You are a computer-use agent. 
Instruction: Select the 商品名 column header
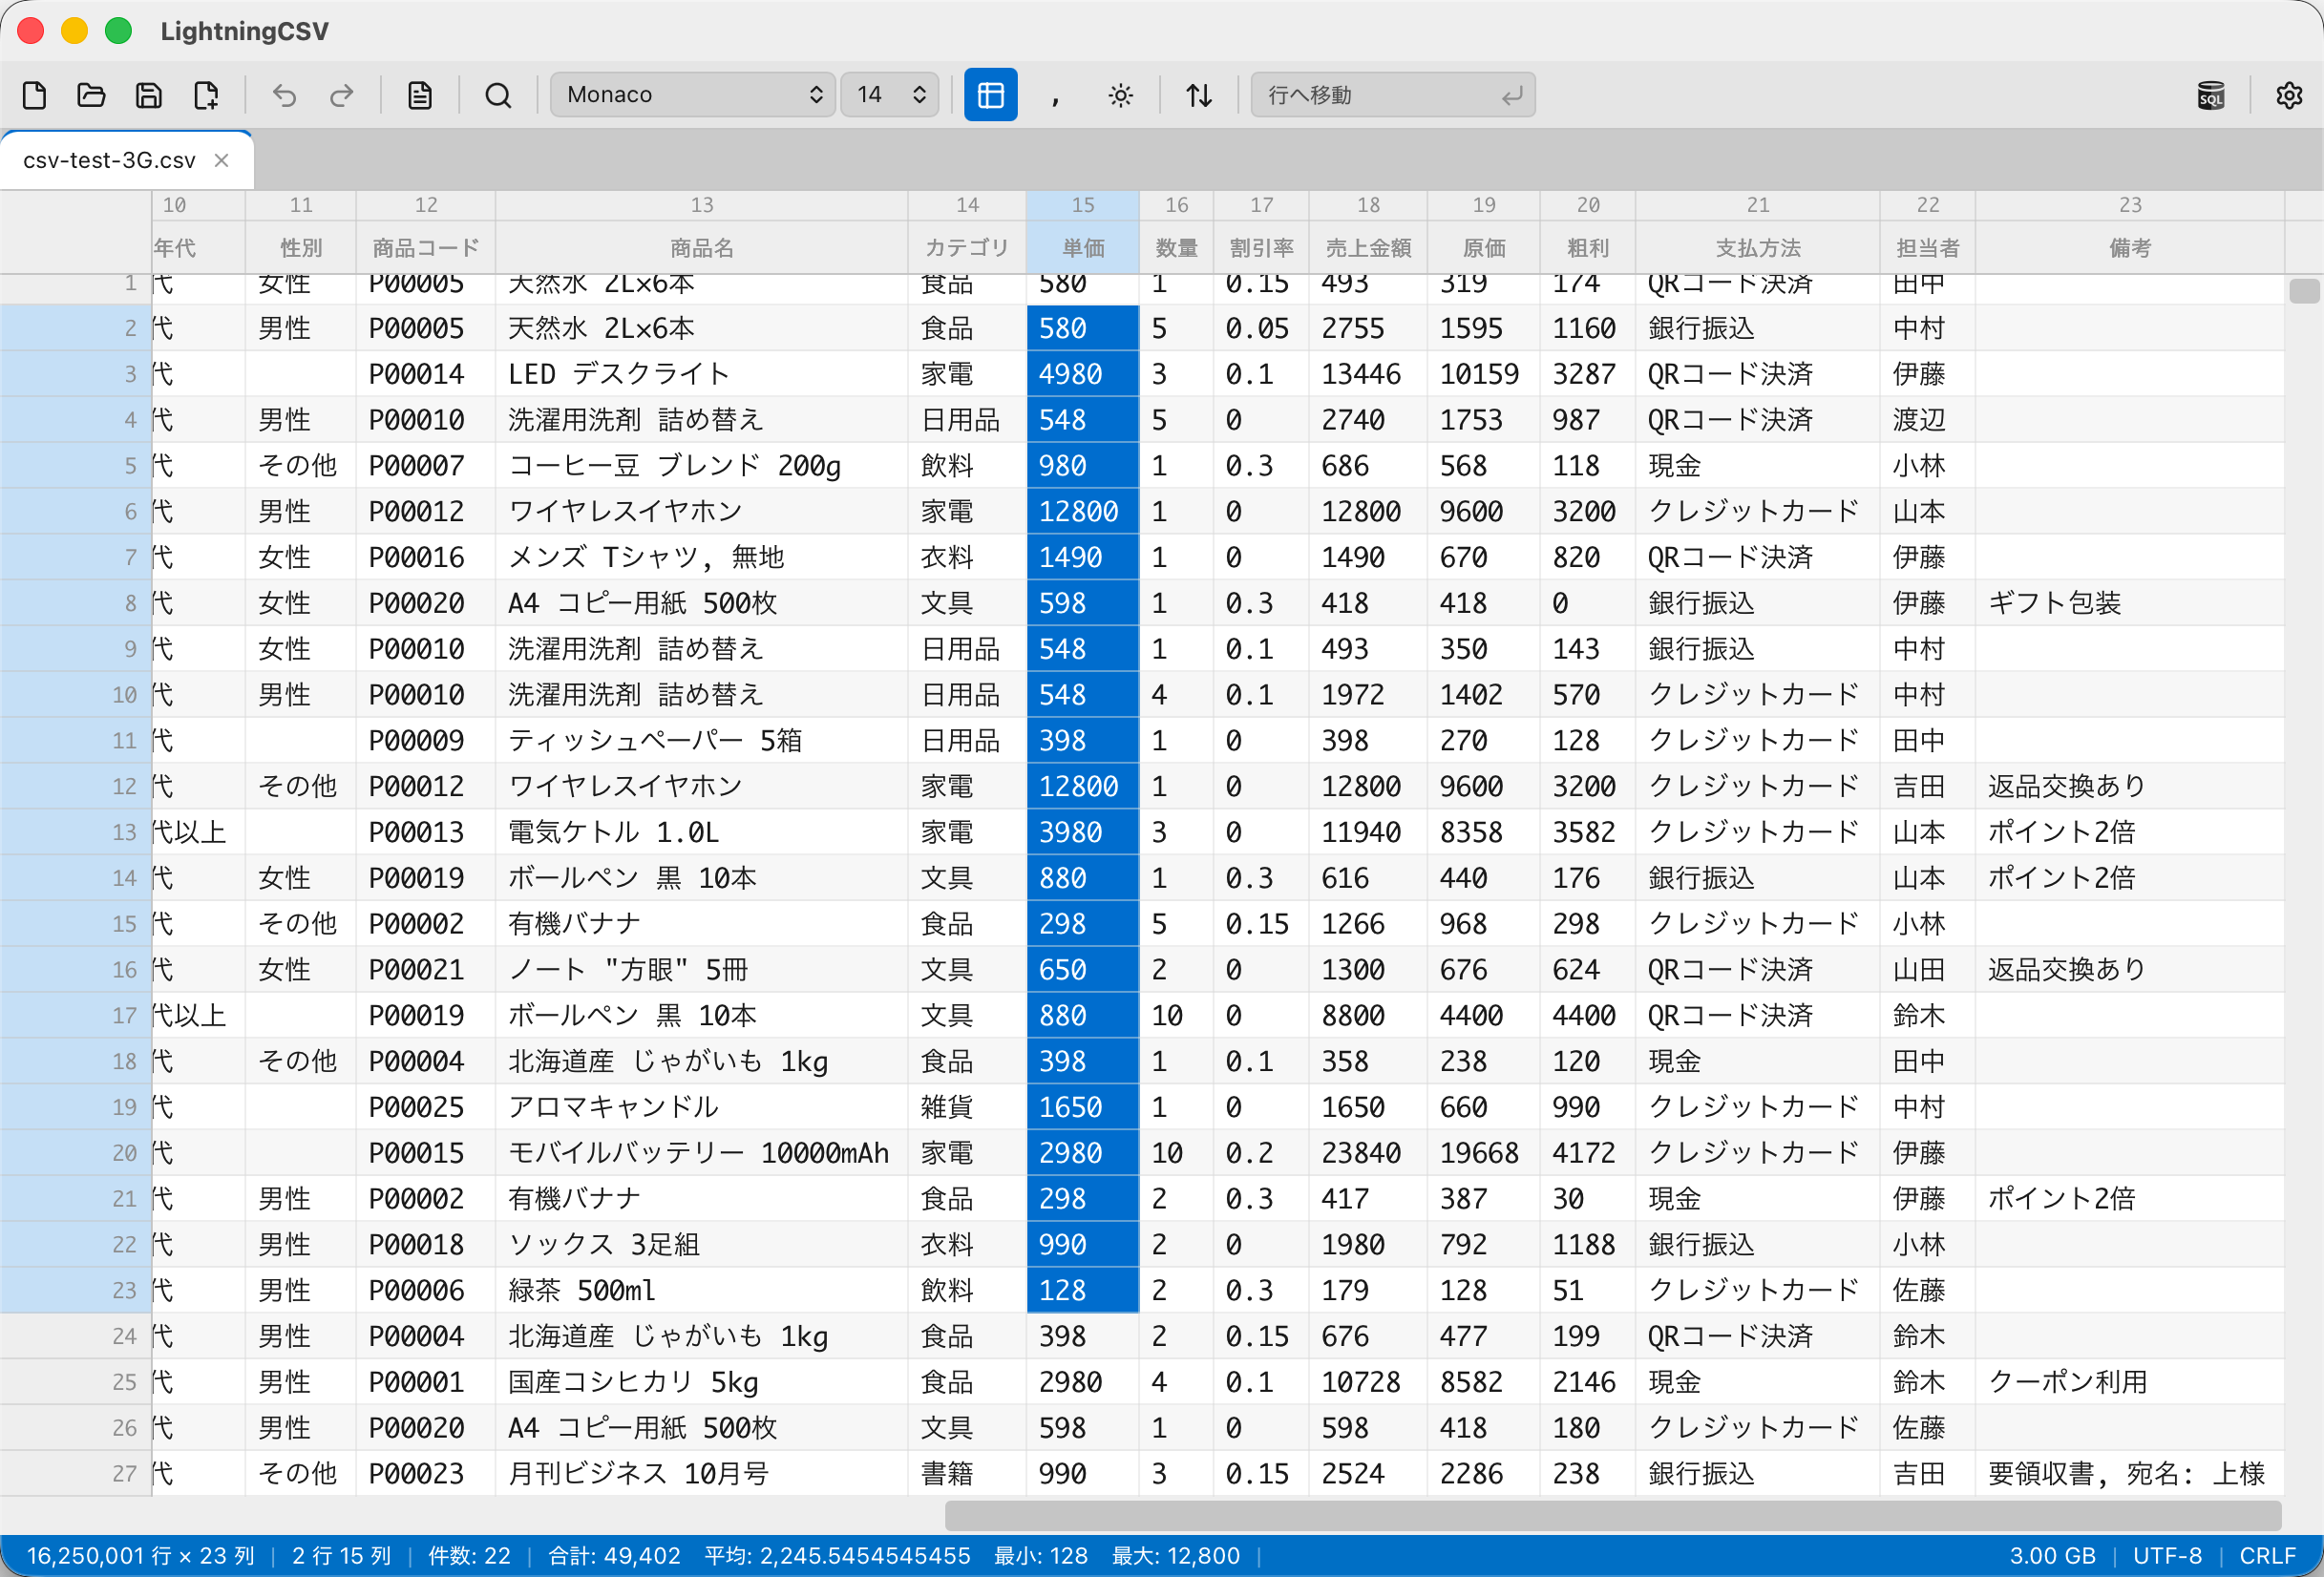coord(702,248)
